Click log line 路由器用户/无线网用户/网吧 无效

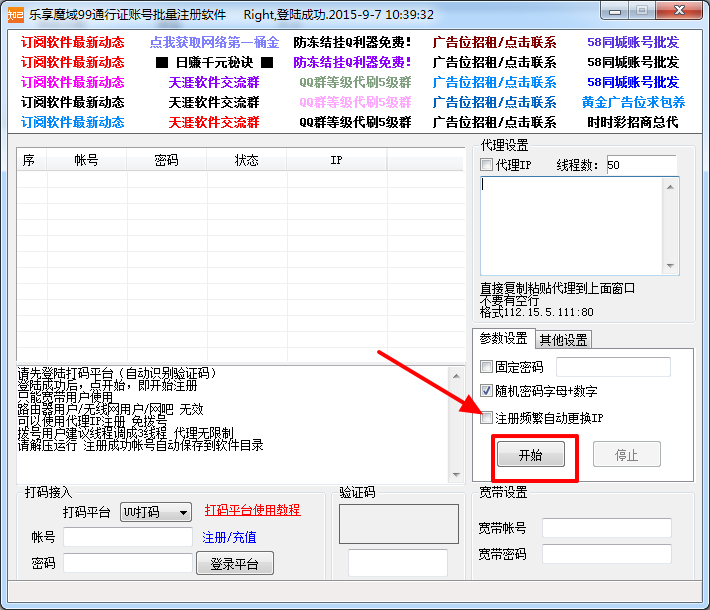[110, 409]
